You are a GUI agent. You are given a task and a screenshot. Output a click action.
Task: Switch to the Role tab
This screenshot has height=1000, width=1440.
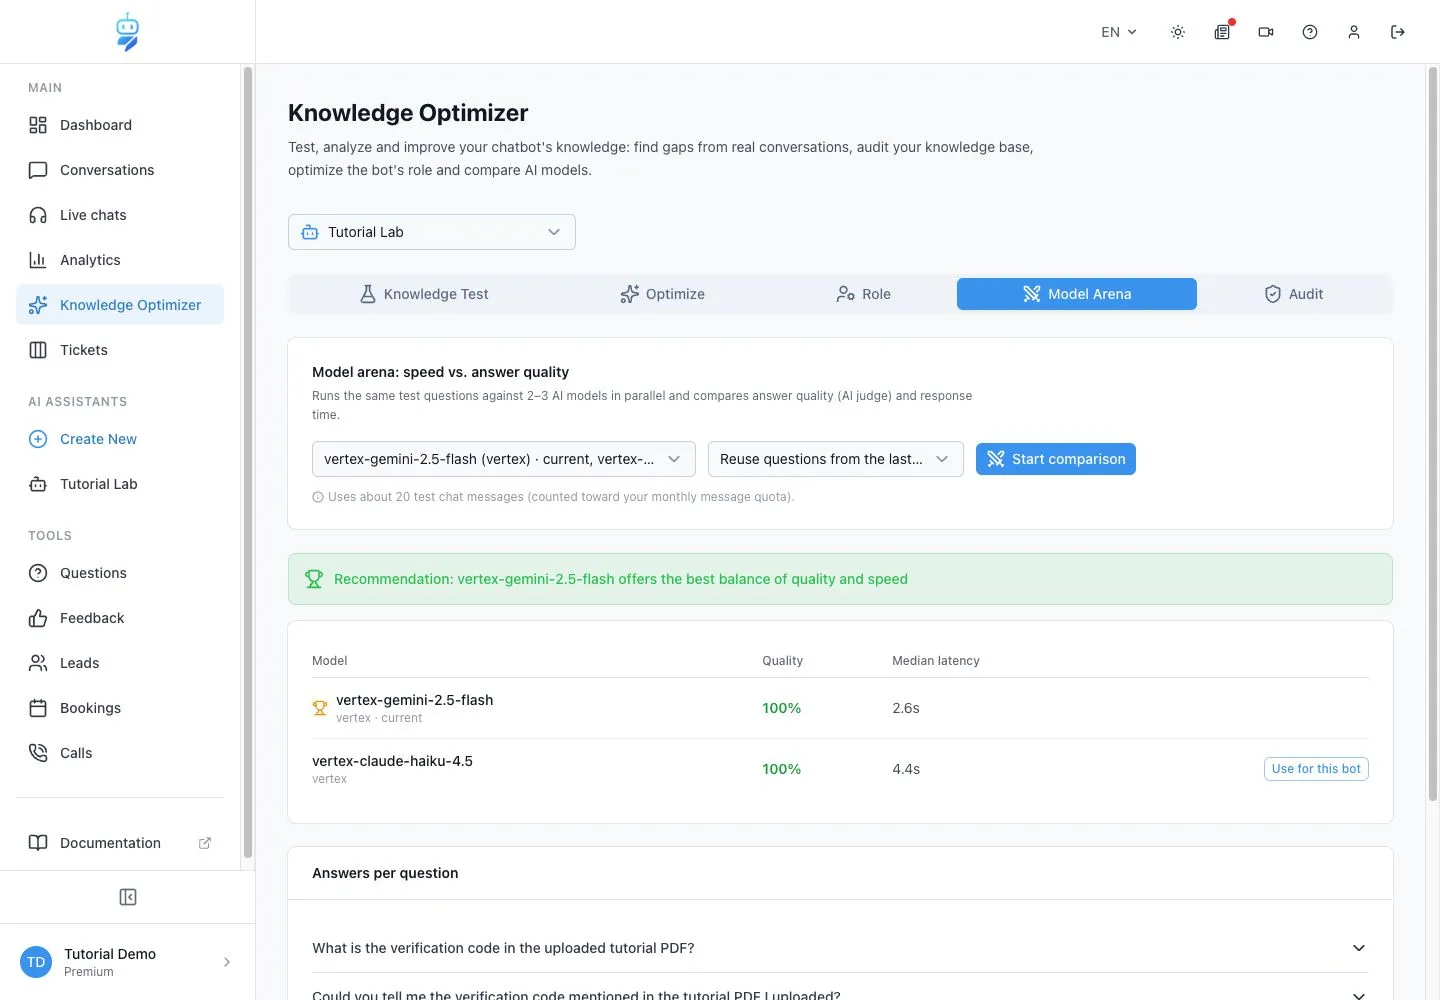[x=863, y=294]
